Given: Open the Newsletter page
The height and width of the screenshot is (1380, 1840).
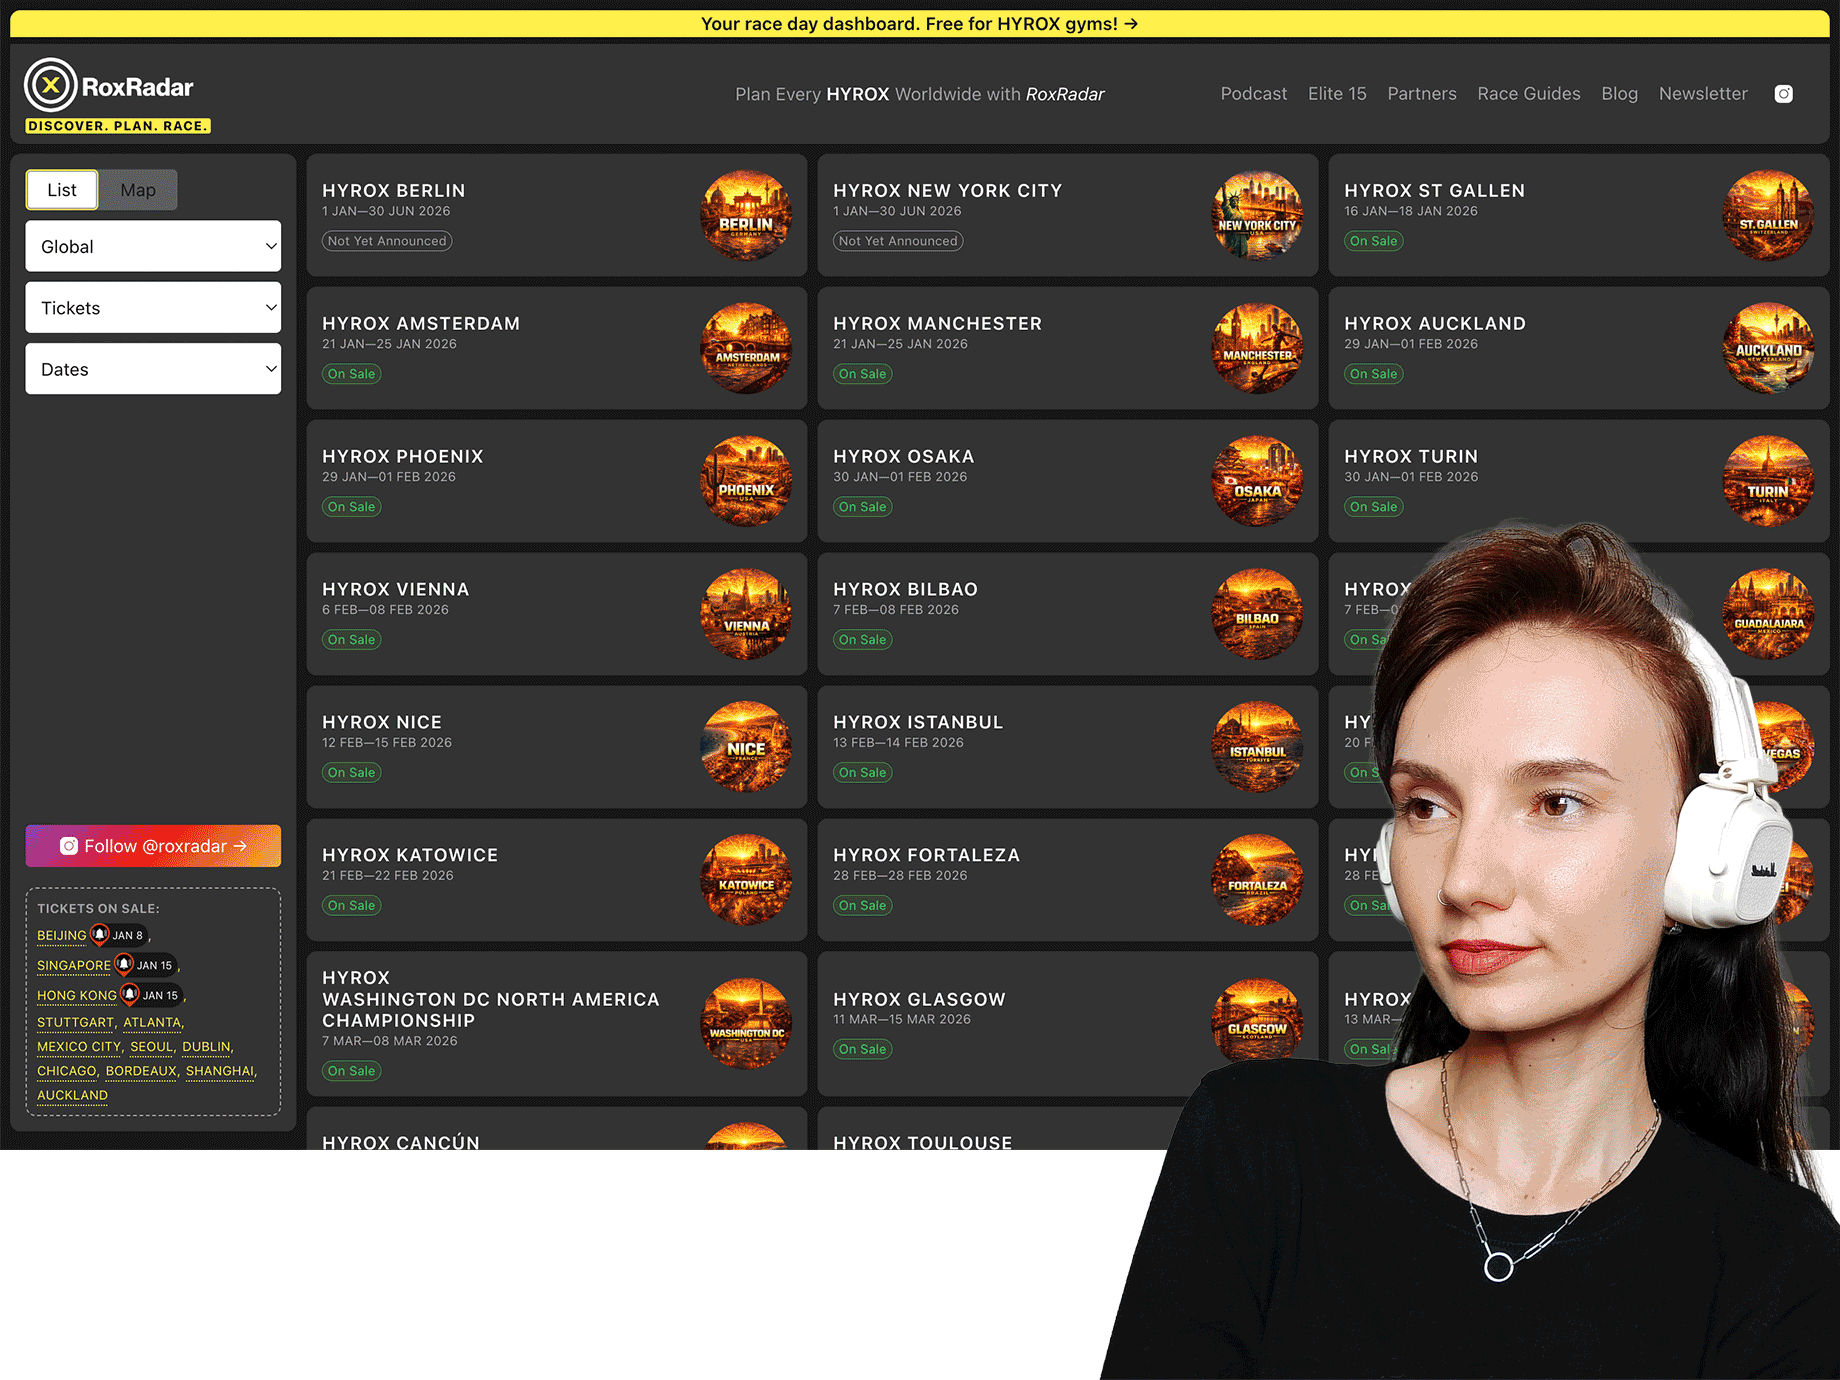Looking at the screenshot, I should tap(1703, 94).
